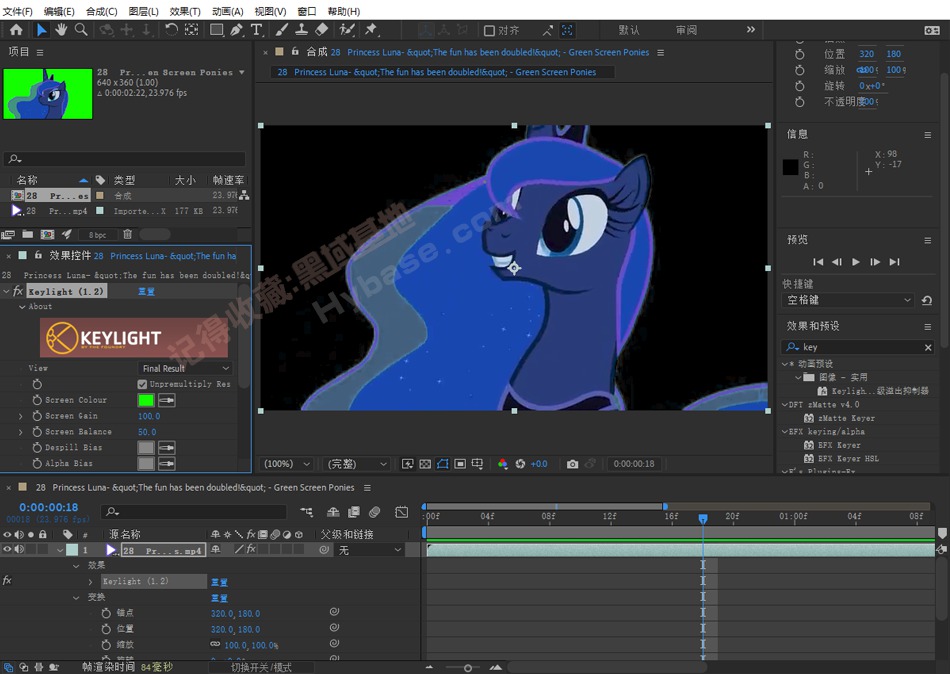
Task: Hide layer 1 video with eye toggle
Action: [x=7, y=549]
